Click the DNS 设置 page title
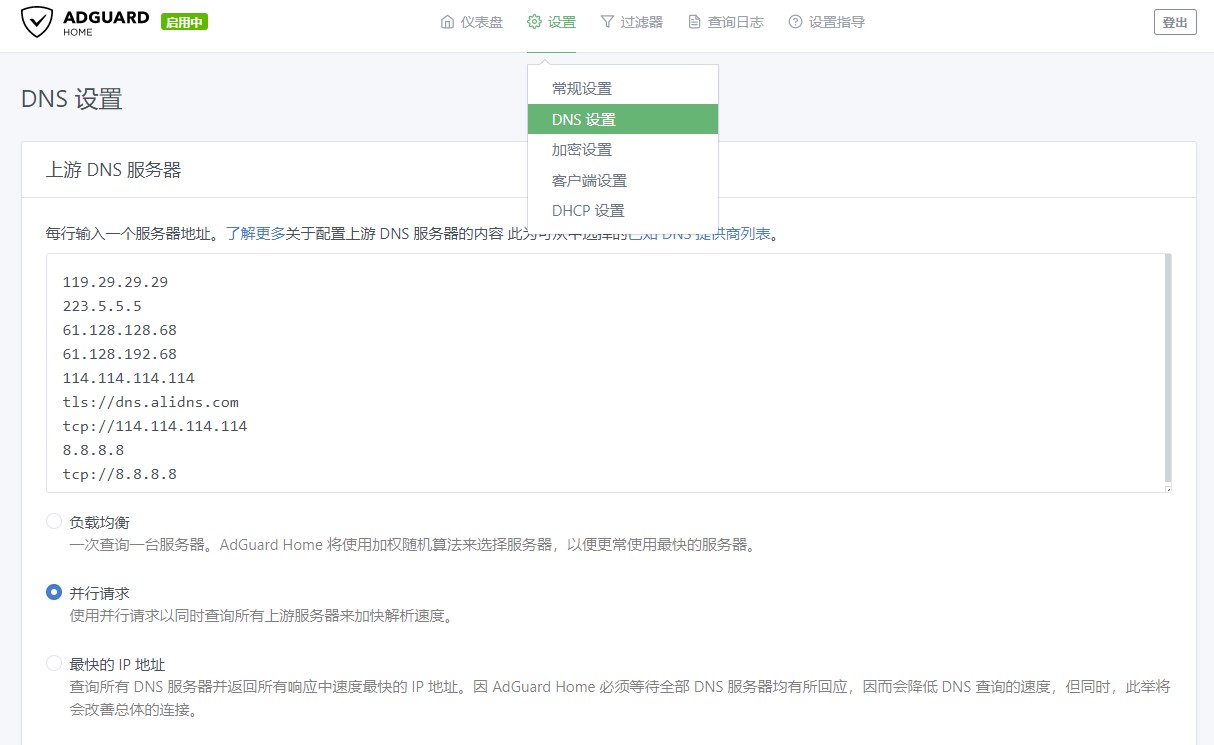 click(72, 99)
